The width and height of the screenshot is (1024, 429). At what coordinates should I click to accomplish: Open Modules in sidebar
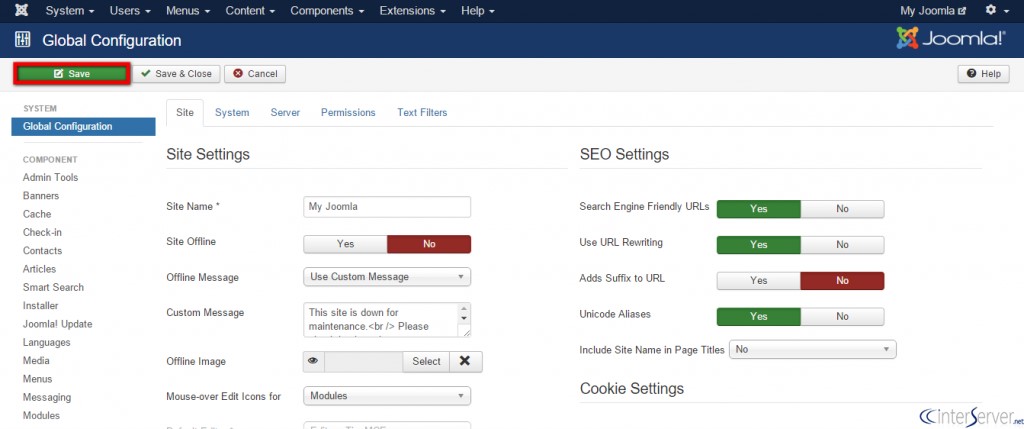tap(41, 415)
